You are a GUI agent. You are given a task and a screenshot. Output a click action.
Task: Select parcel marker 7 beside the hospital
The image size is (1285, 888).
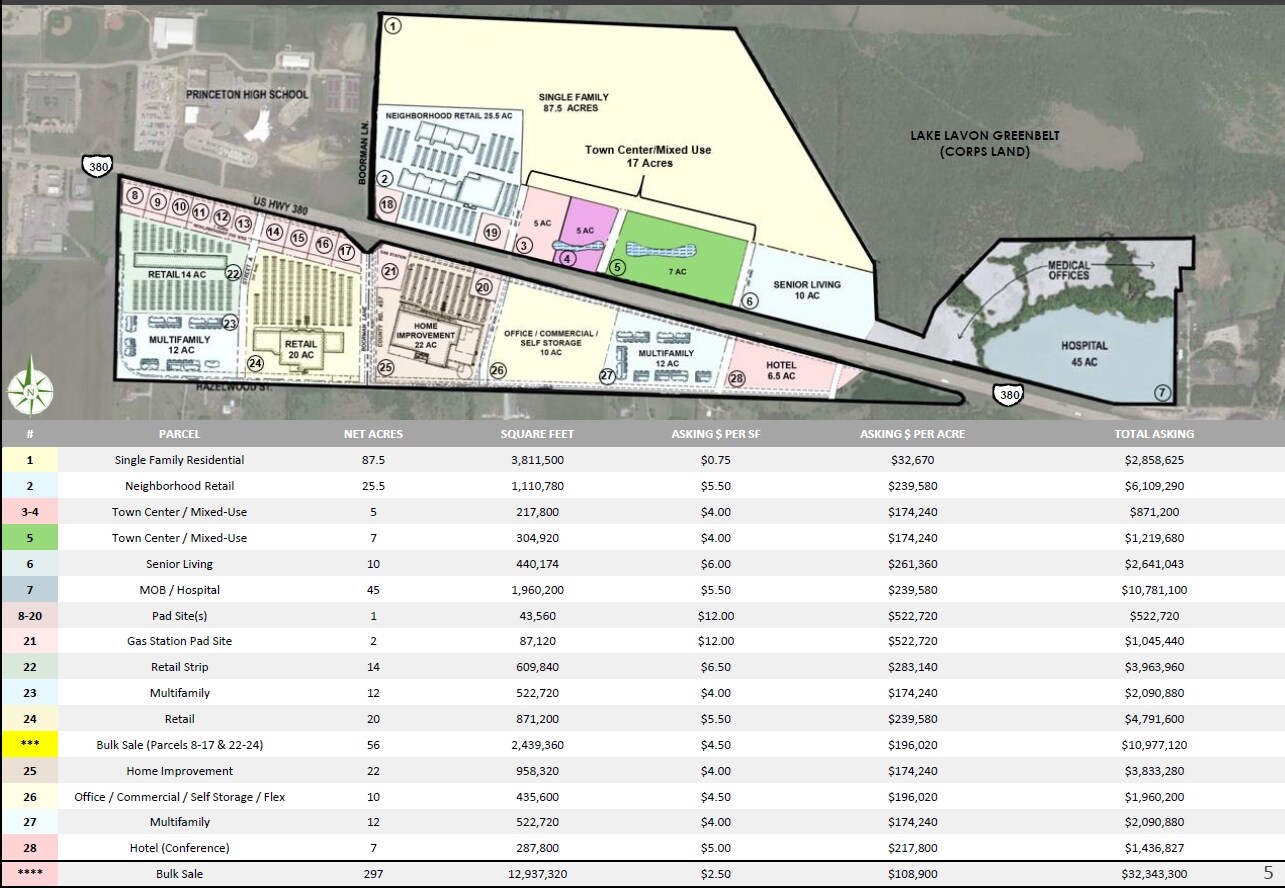1161,393
